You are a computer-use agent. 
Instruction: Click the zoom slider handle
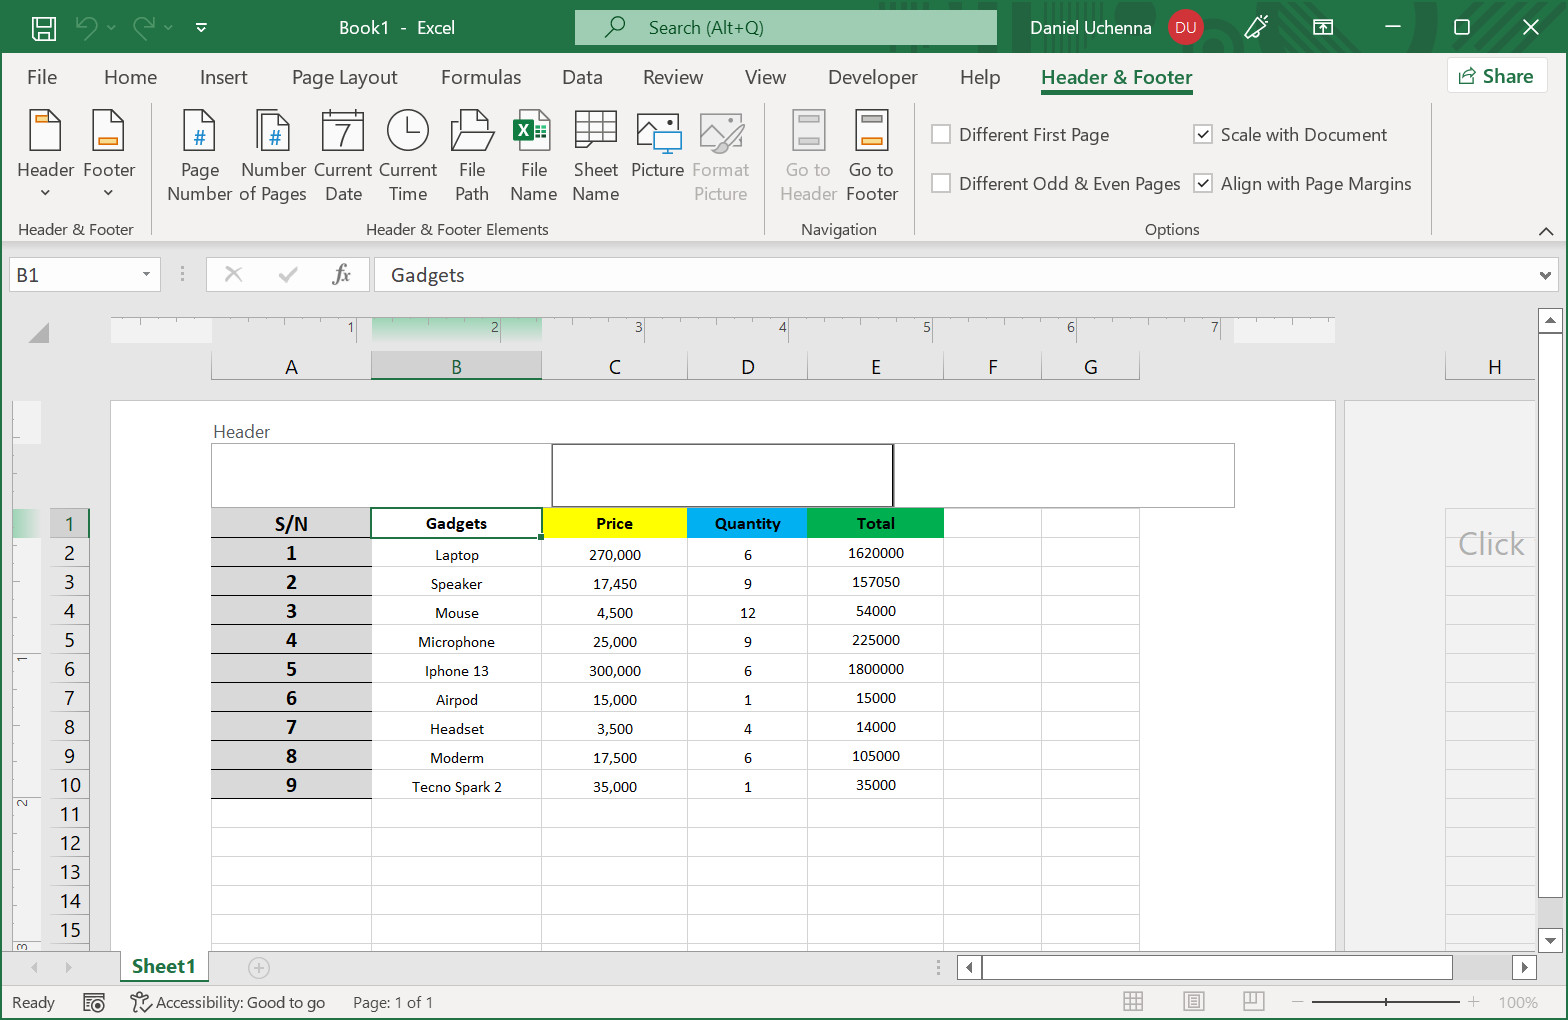point(1385,1002)
